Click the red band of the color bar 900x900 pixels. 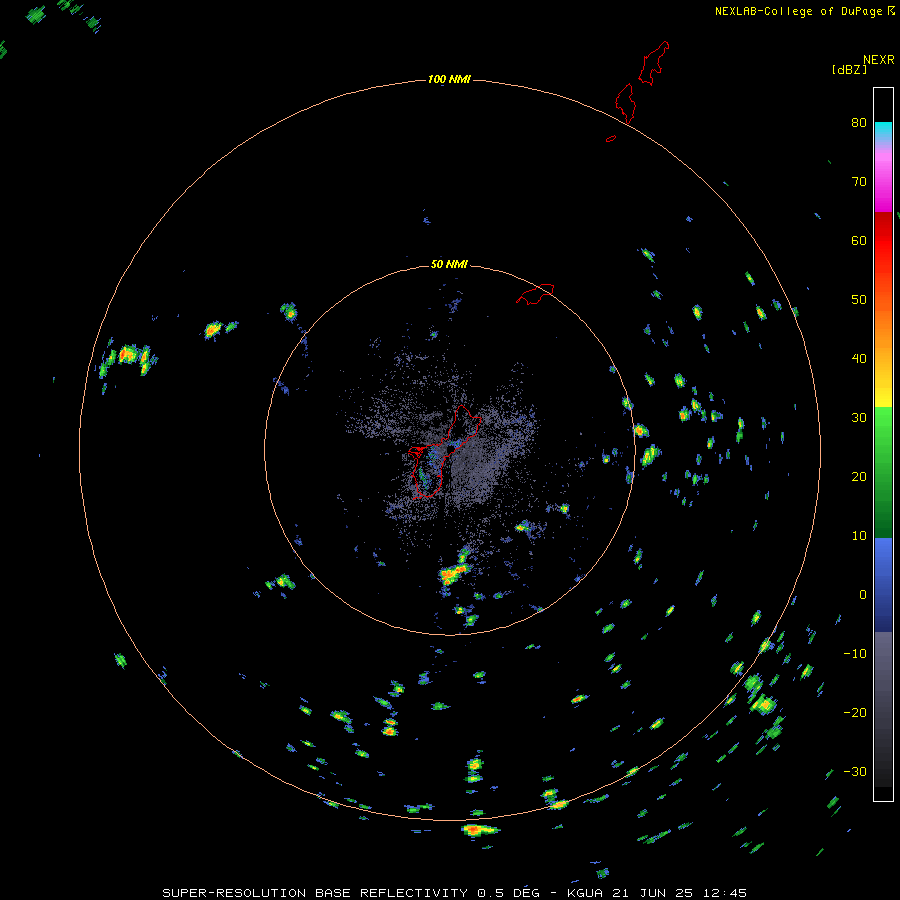(883, 241)
